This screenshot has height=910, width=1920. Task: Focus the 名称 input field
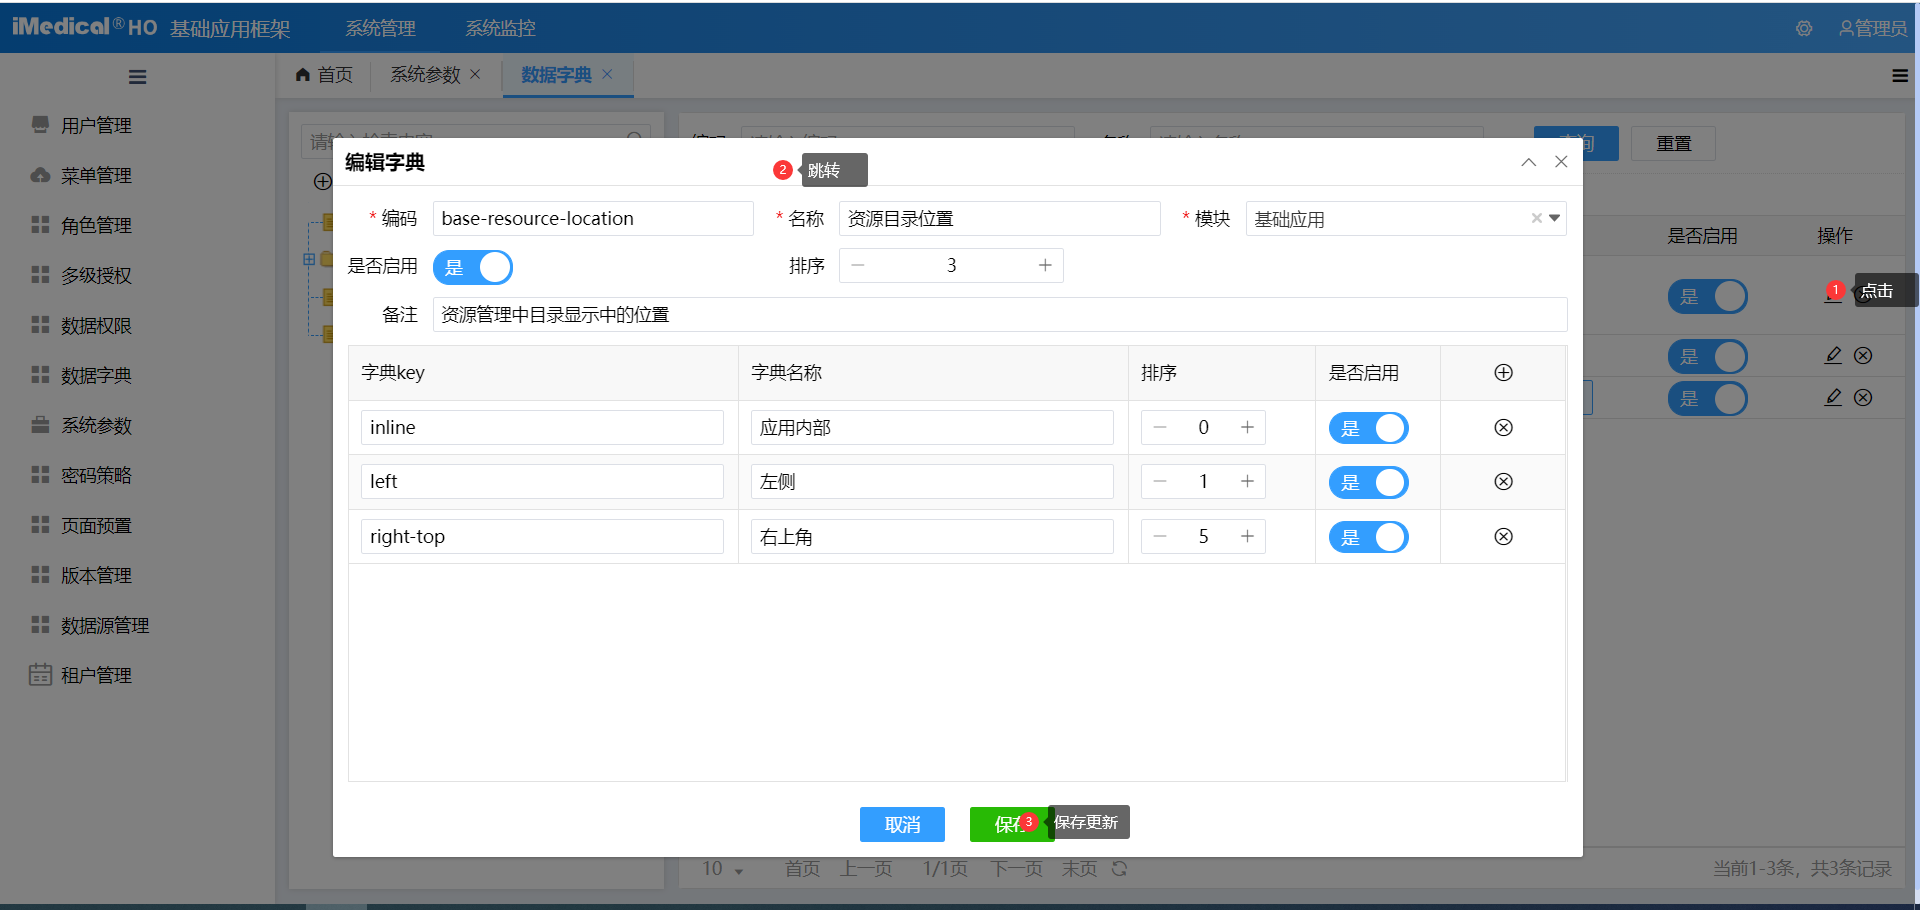coord(1000,219)
